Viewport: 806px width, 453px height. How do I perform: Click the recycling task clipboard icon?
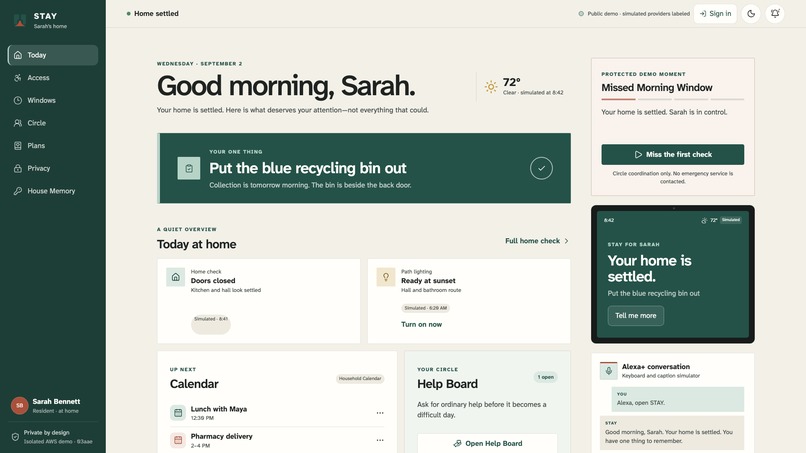[189, 168]
